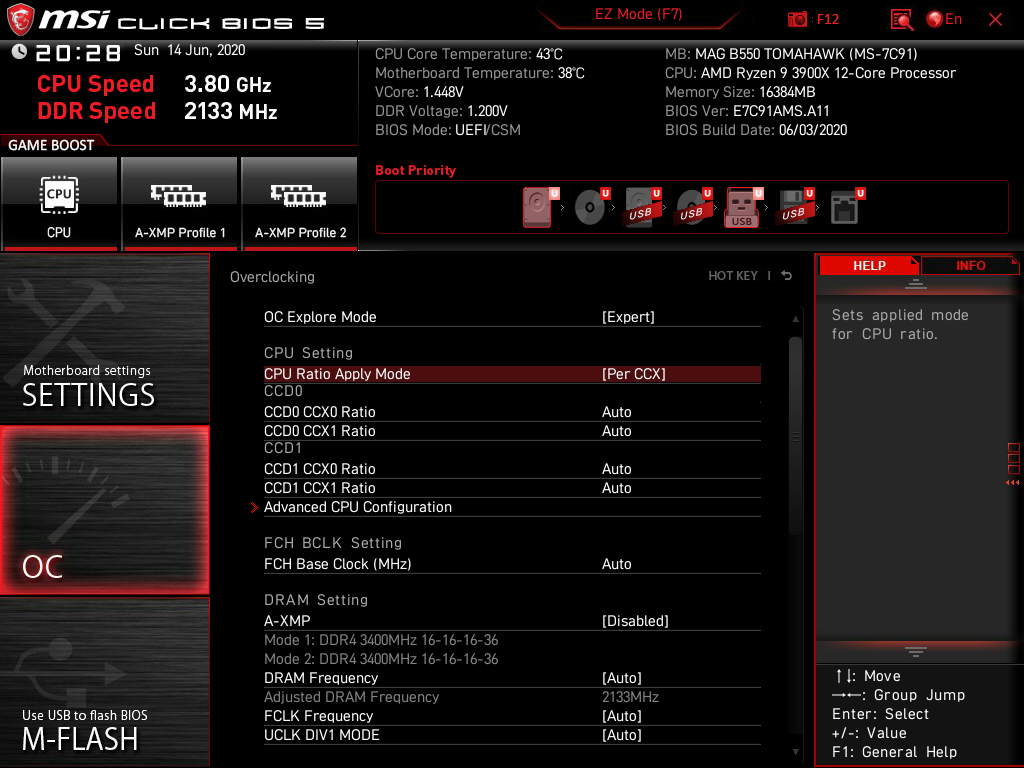The width and height of the screenshot is (1024, 768).
Task: Click the CPU Core Temperature 43°C text
Action: pos(468,54)
